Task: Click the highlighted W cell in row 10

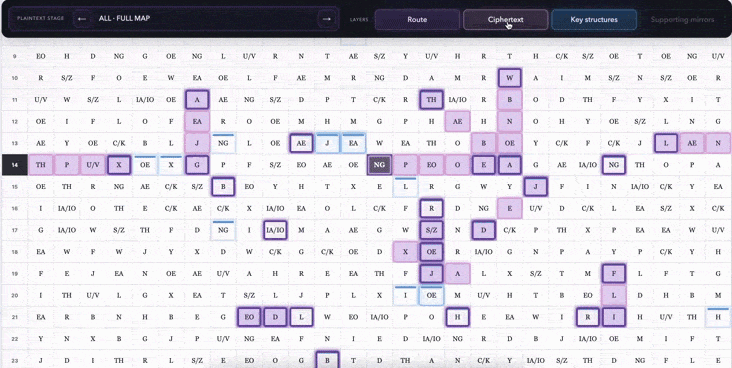Action: (509, 78)
